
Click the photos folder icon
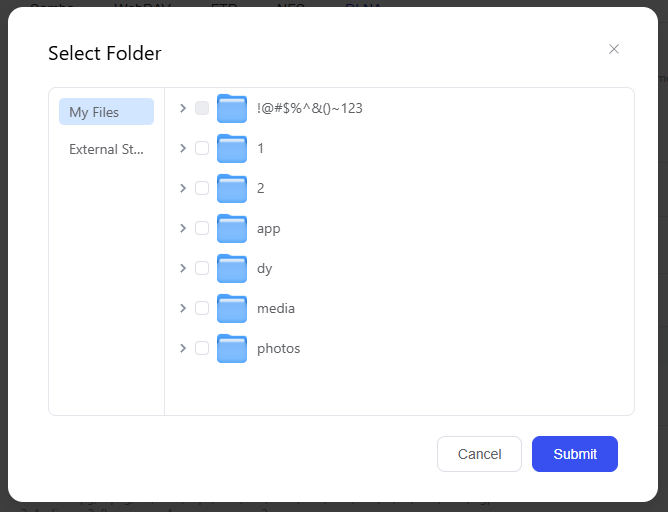pos(232,348)
